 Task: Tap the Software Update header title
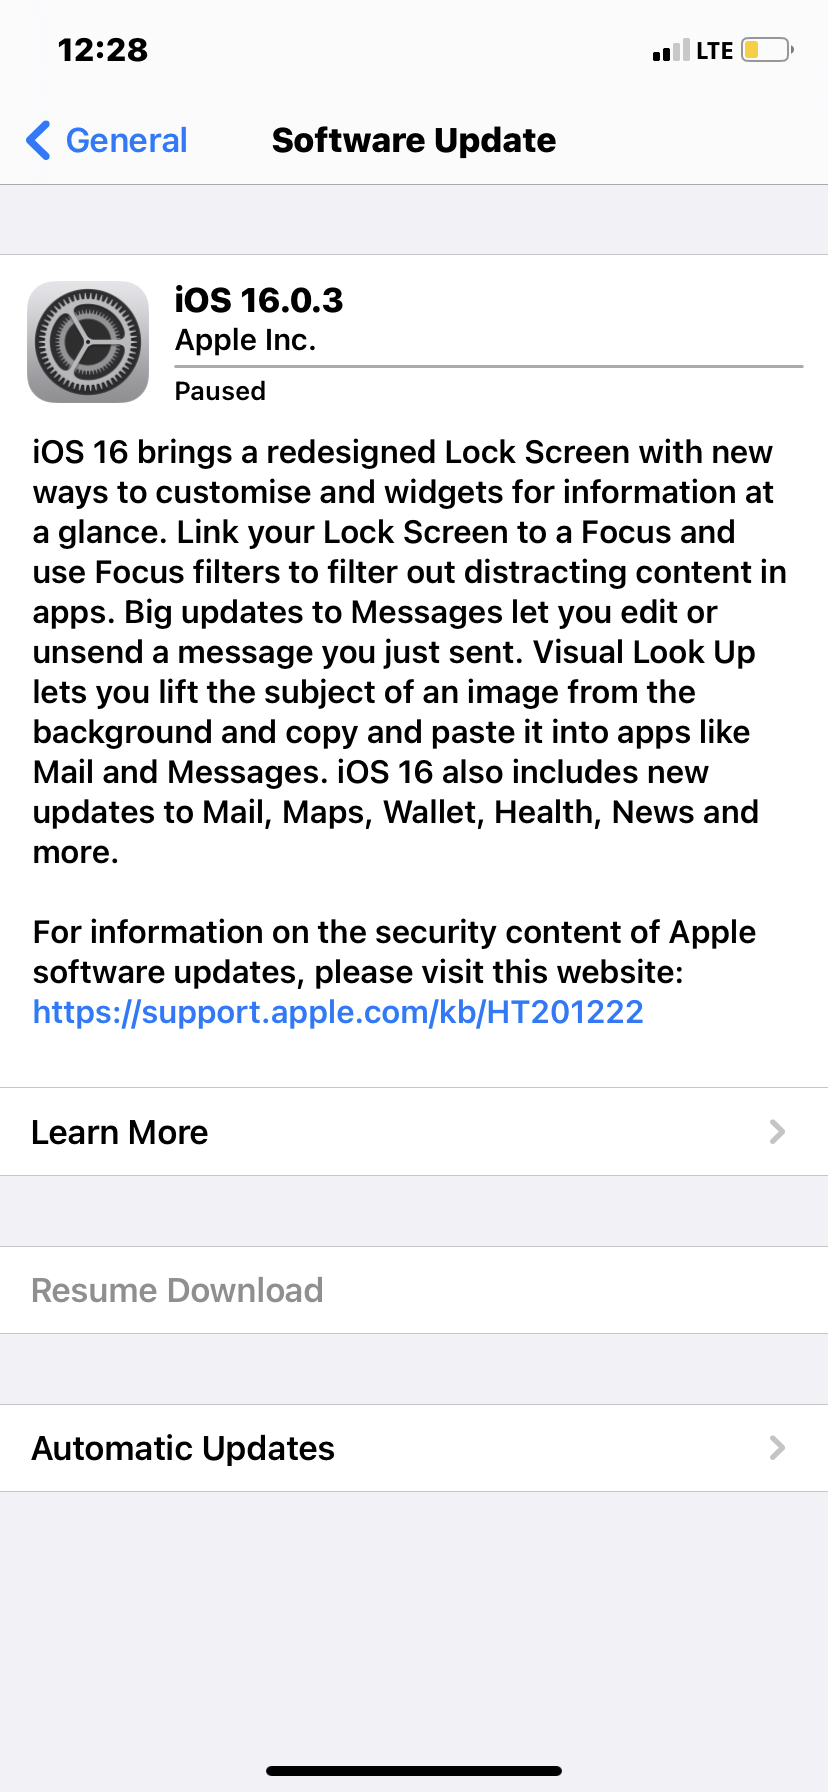414,140
